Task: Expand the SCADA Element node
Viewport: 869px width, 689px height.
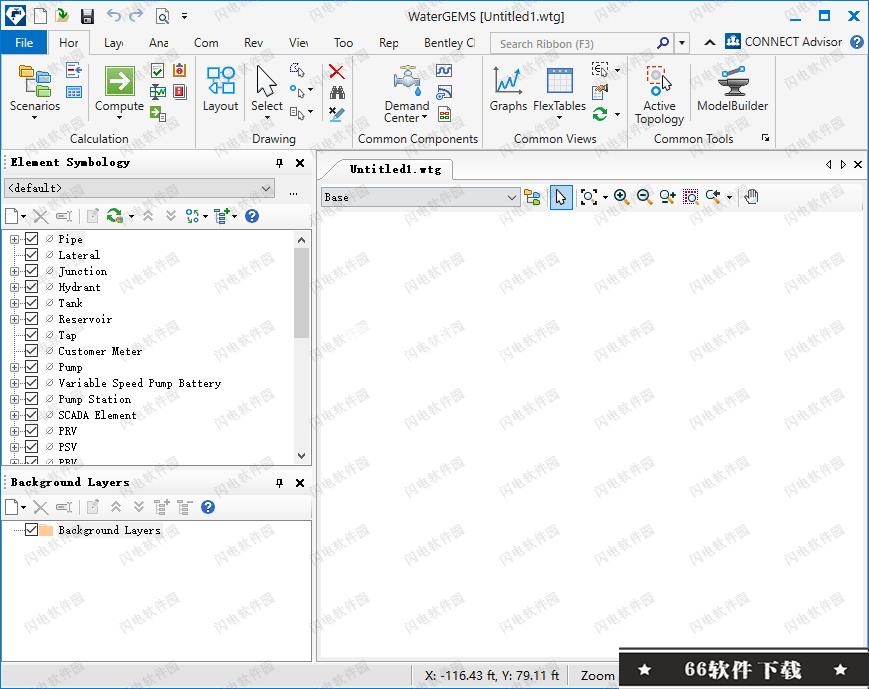Action: point(14,415)
